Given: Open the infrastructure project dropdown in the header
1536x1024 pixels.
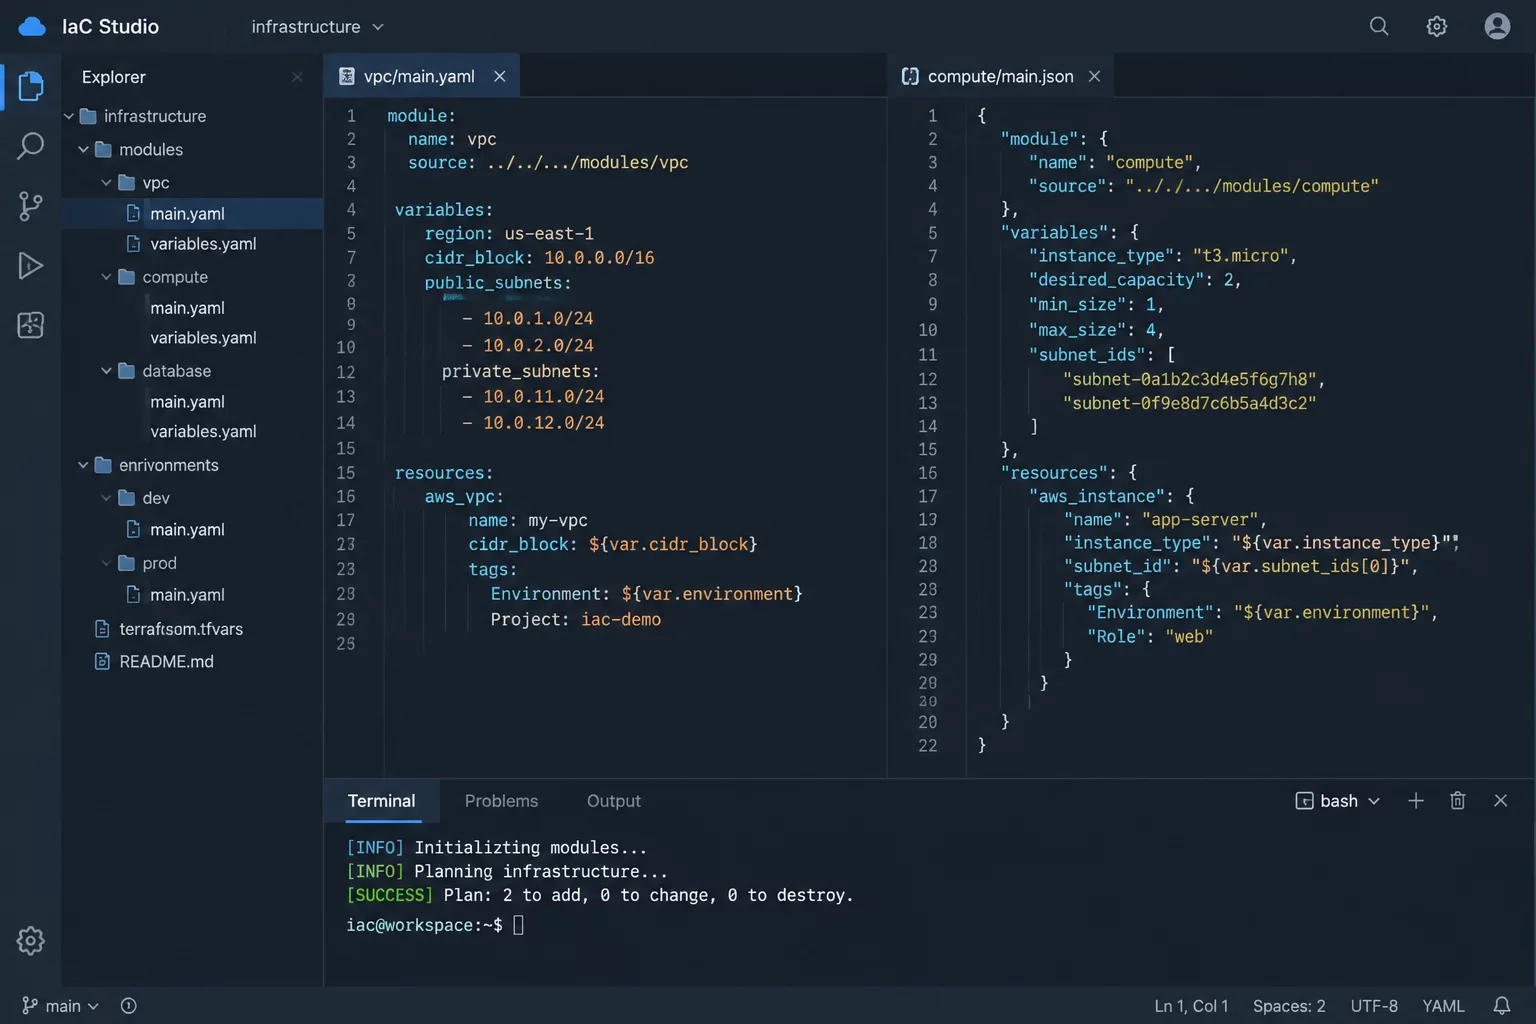Looking at the screenshot, I should pyautogui.click(x=317, y=27).
